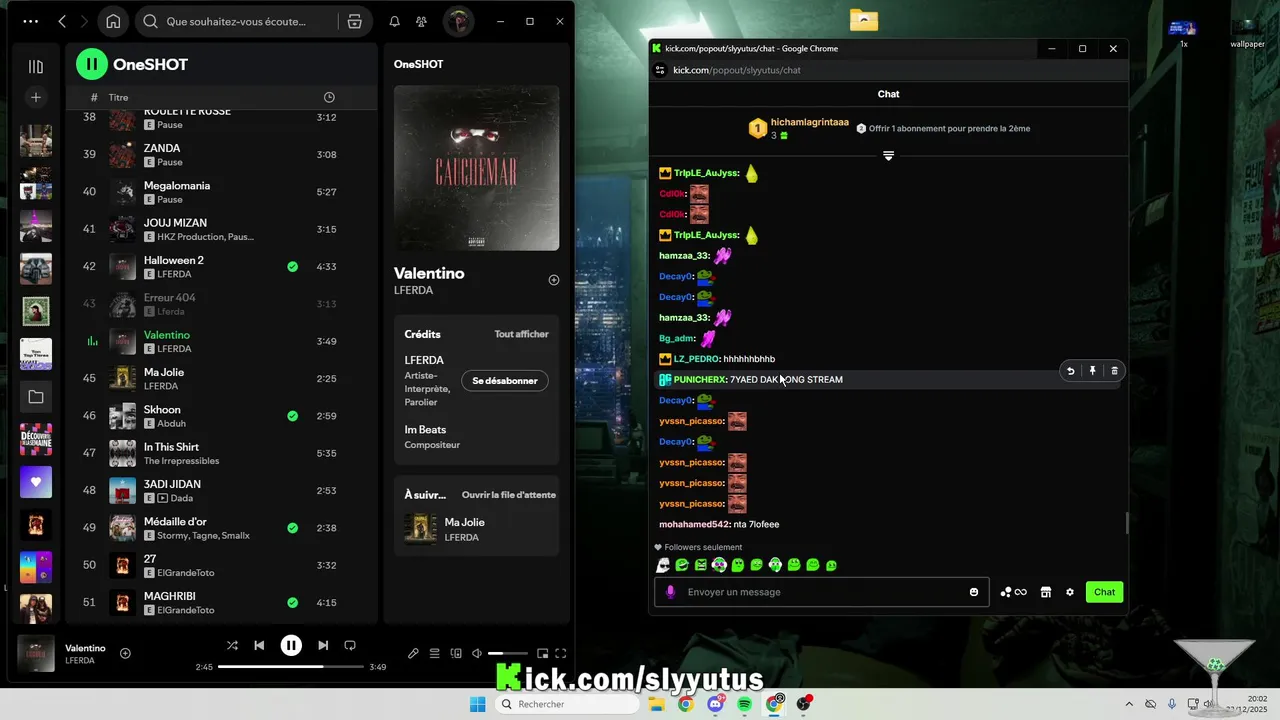Click Offrir 1 abonnement gift prompt
The height and width of the screenshot is (720, 1280).
coord(943,129)
